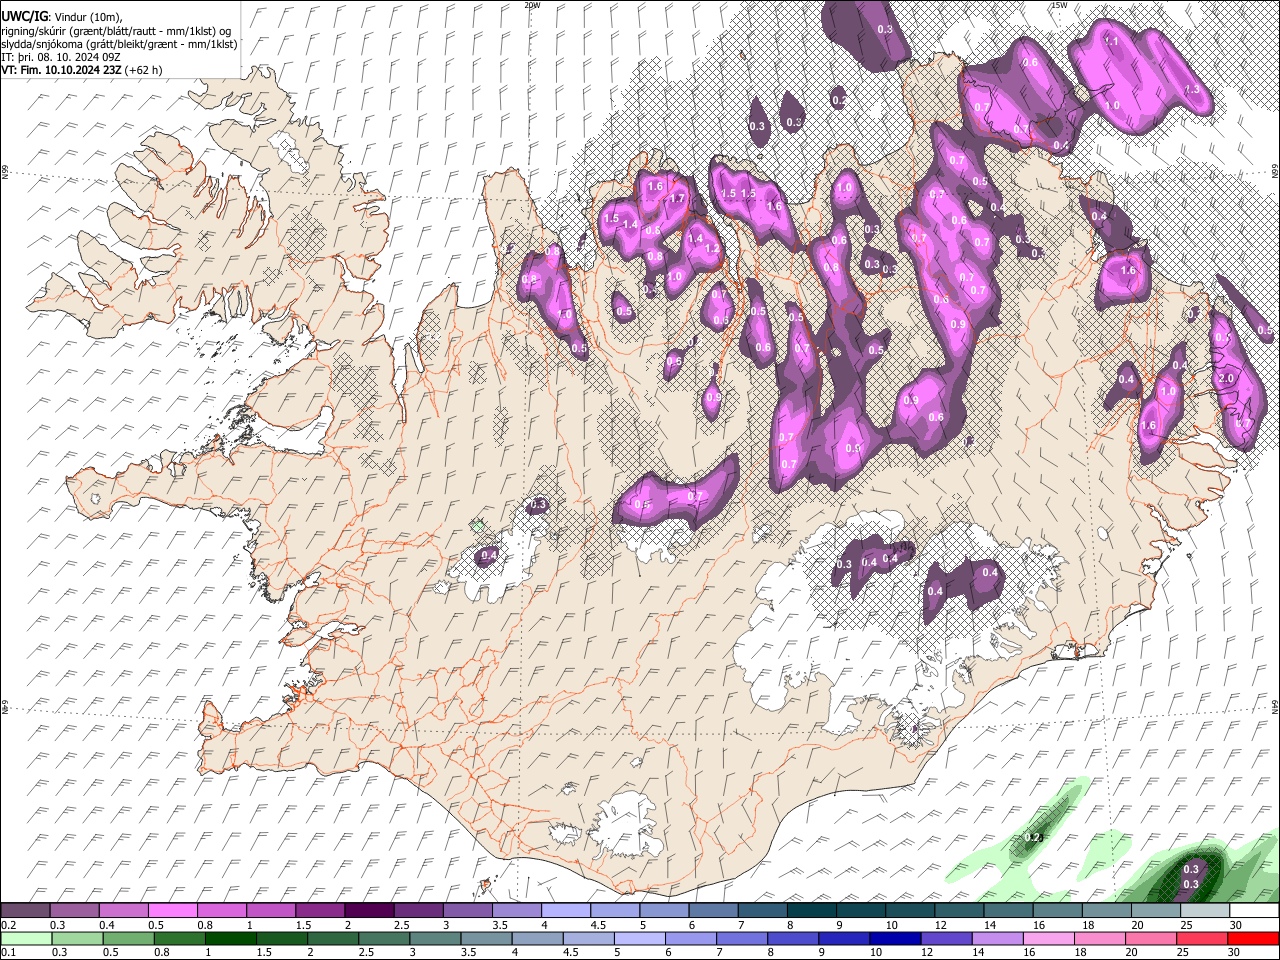
Task: Click the '1.7' snowfall value label
Action: [x=678, y=199]
